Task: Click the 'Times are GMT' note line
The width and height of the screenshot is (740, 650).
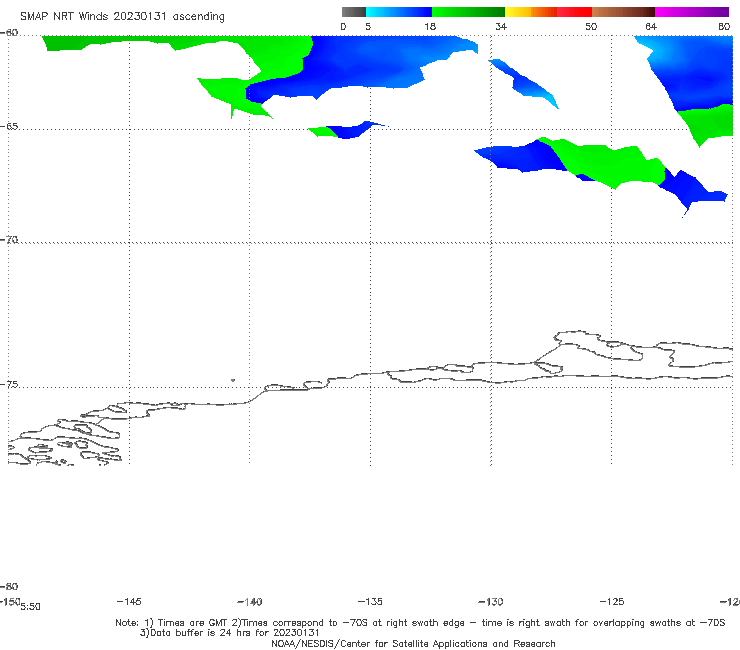Action: pos(420,623)
